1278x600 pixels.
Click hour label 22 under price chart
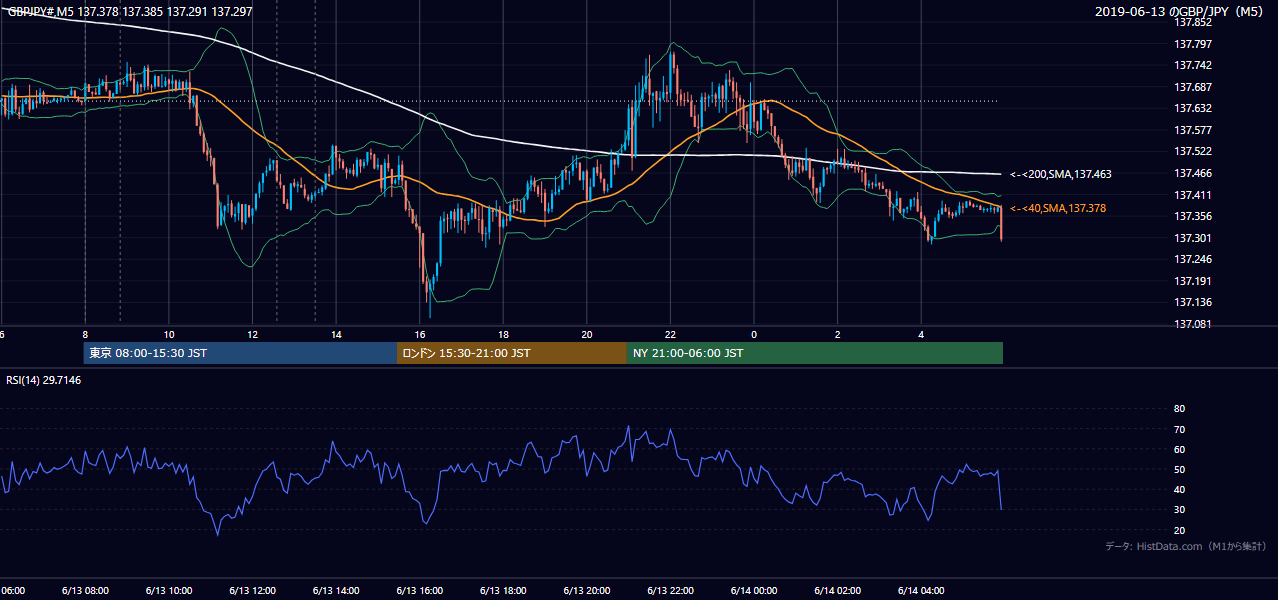click(670, 335)
